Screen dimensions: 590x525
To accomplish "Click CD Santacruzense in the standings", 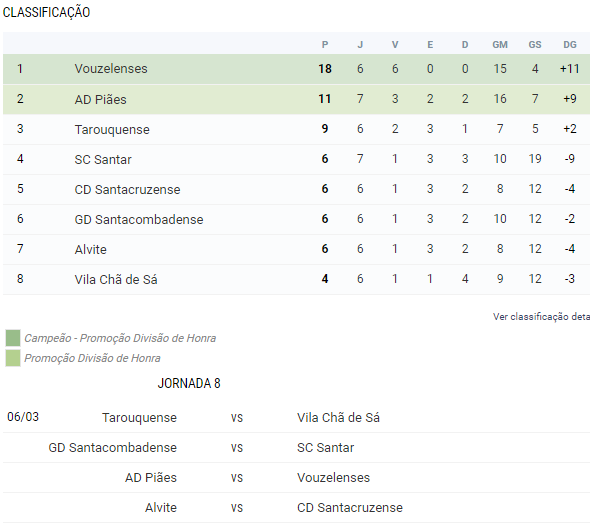I will click(x=127, y=189).
